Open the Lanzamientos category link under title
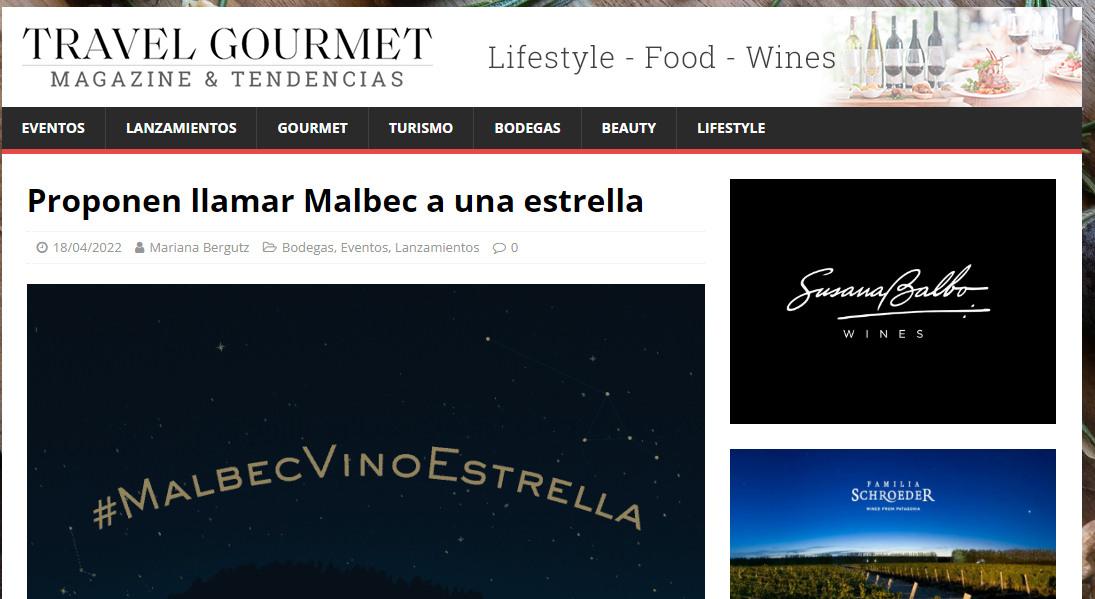Image resolution: width=1095 pixels, height=599 pixels. (x=437, y=248)
